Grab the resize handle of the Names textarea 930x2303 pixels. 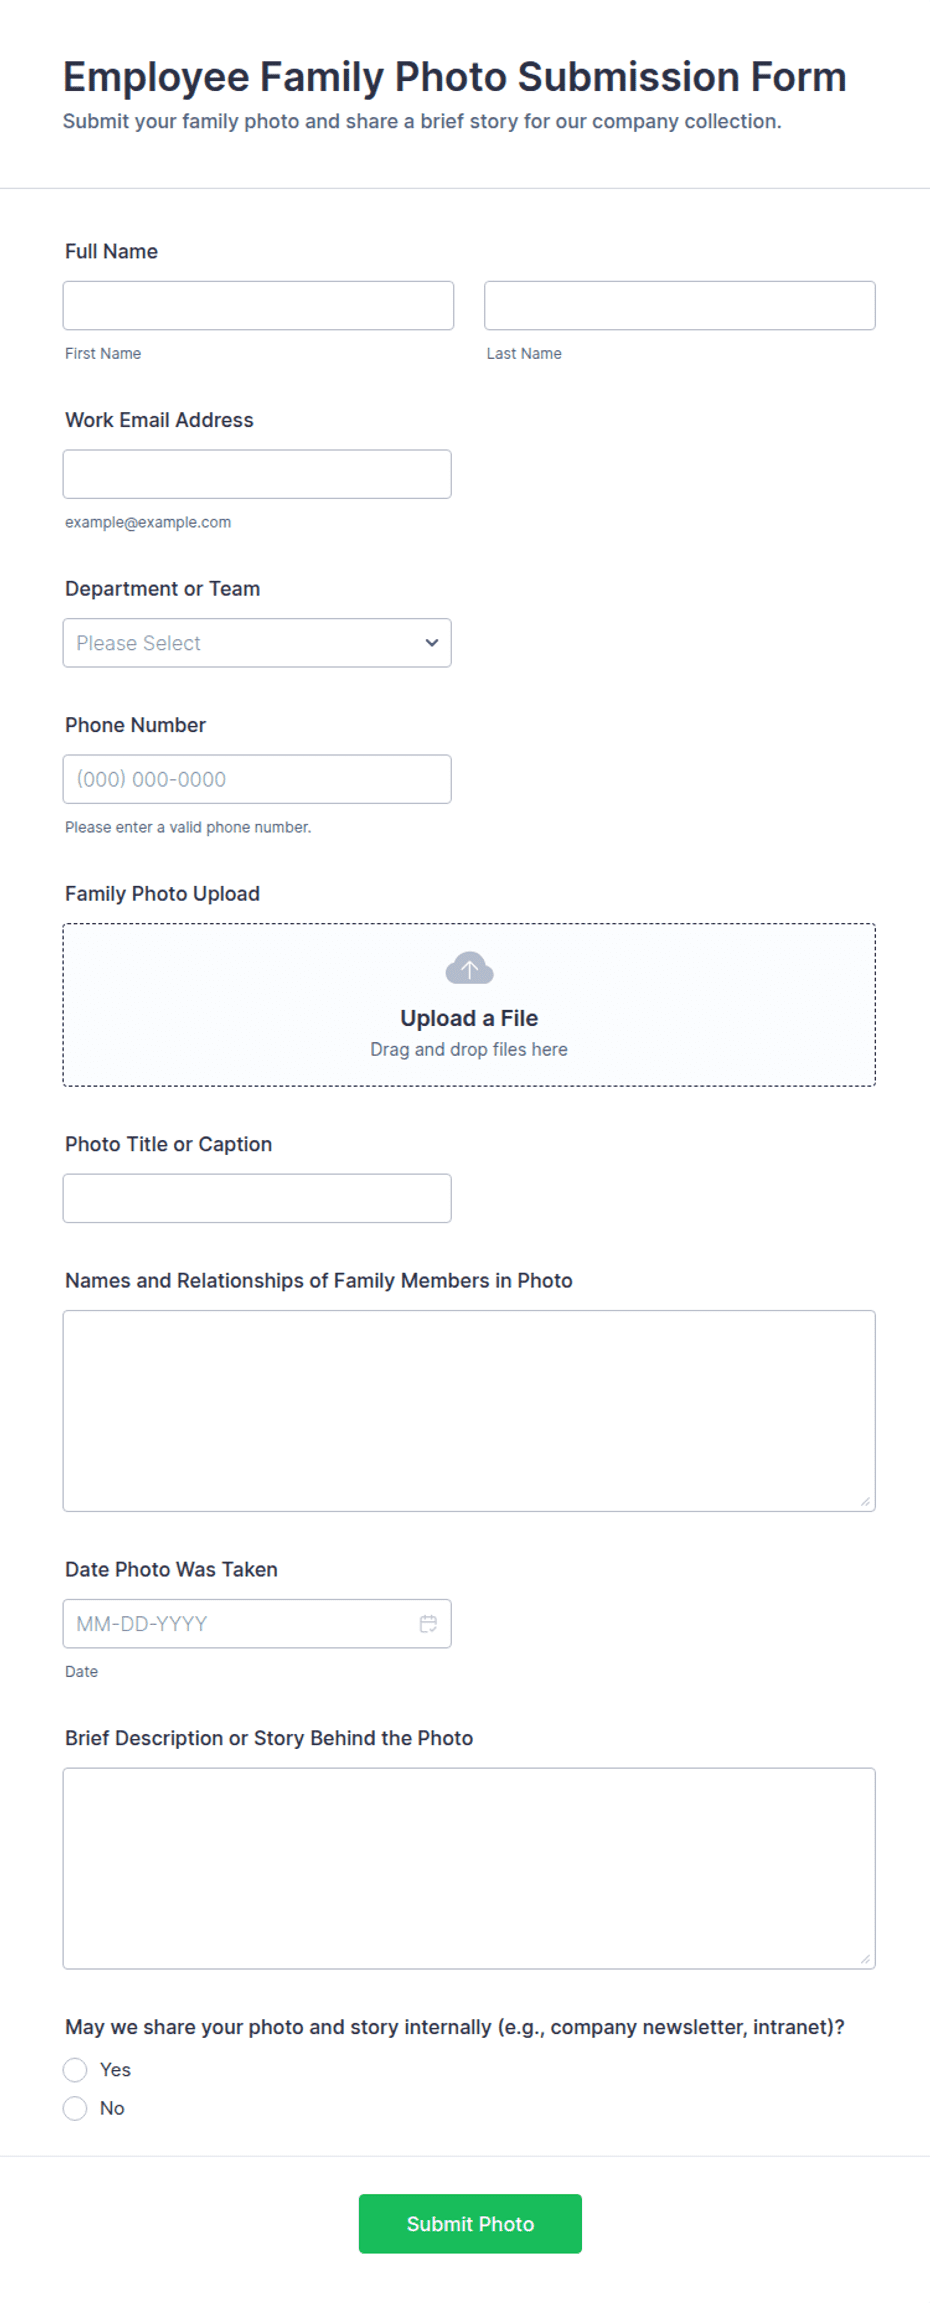click(x=865, y=1501)
